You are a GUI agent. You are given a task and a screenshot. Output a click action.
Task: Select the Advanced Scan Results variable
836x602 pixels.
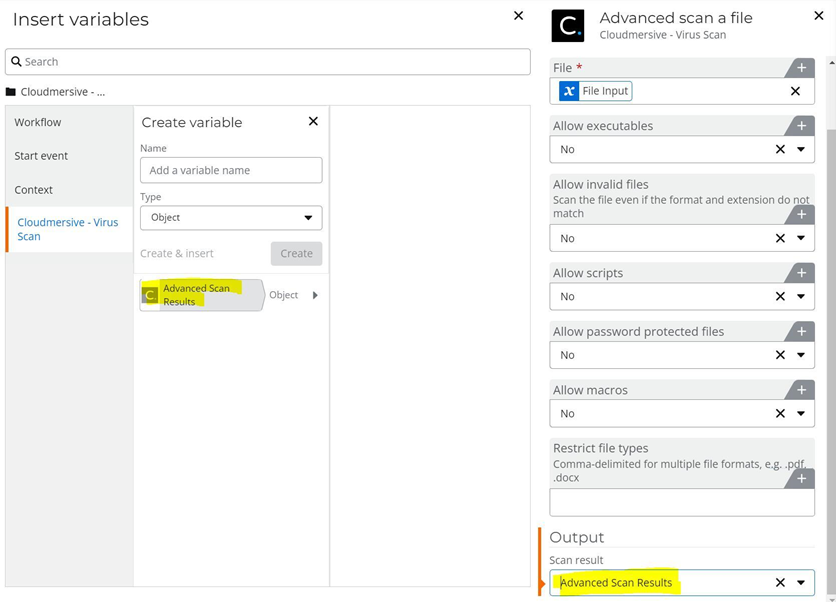[202, 295]
